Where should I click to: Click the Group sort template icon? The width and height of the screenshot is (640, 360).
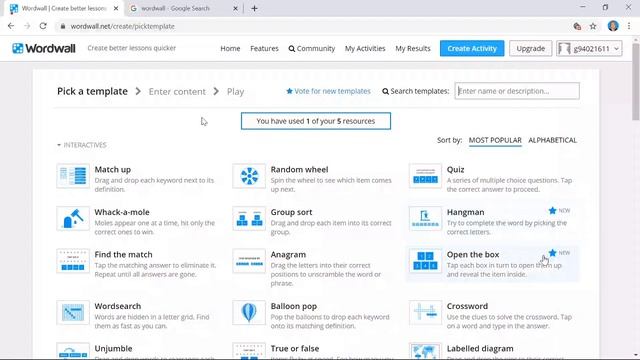coord(249,218)
